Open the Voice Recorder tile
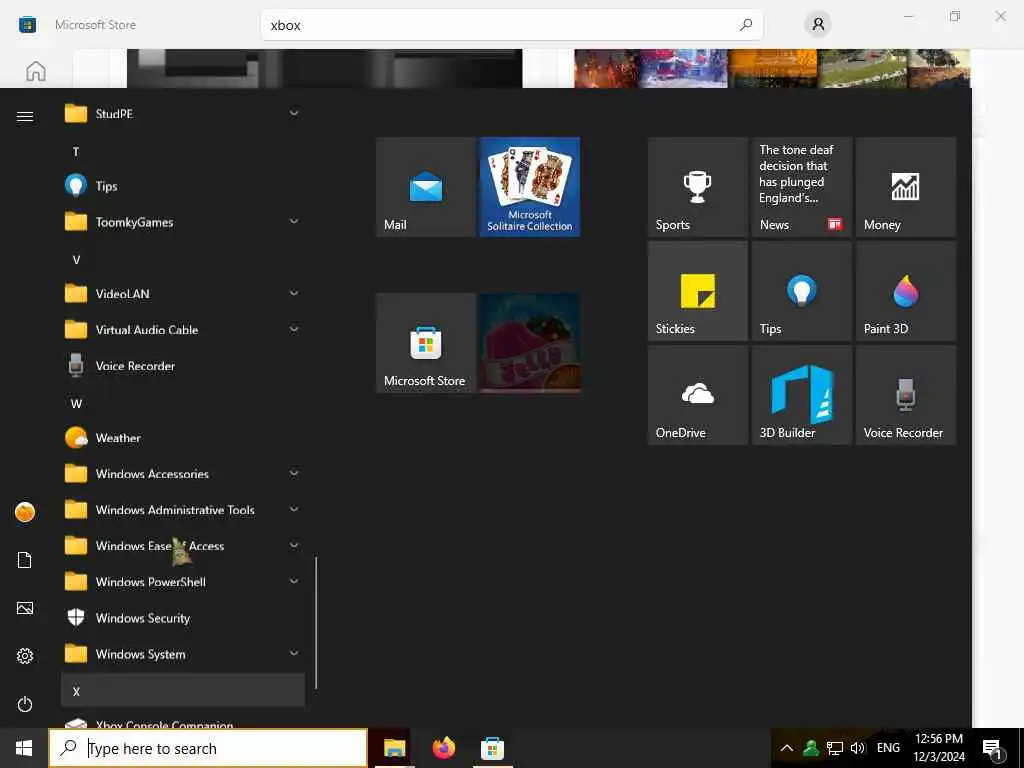 tap(905, 395)
